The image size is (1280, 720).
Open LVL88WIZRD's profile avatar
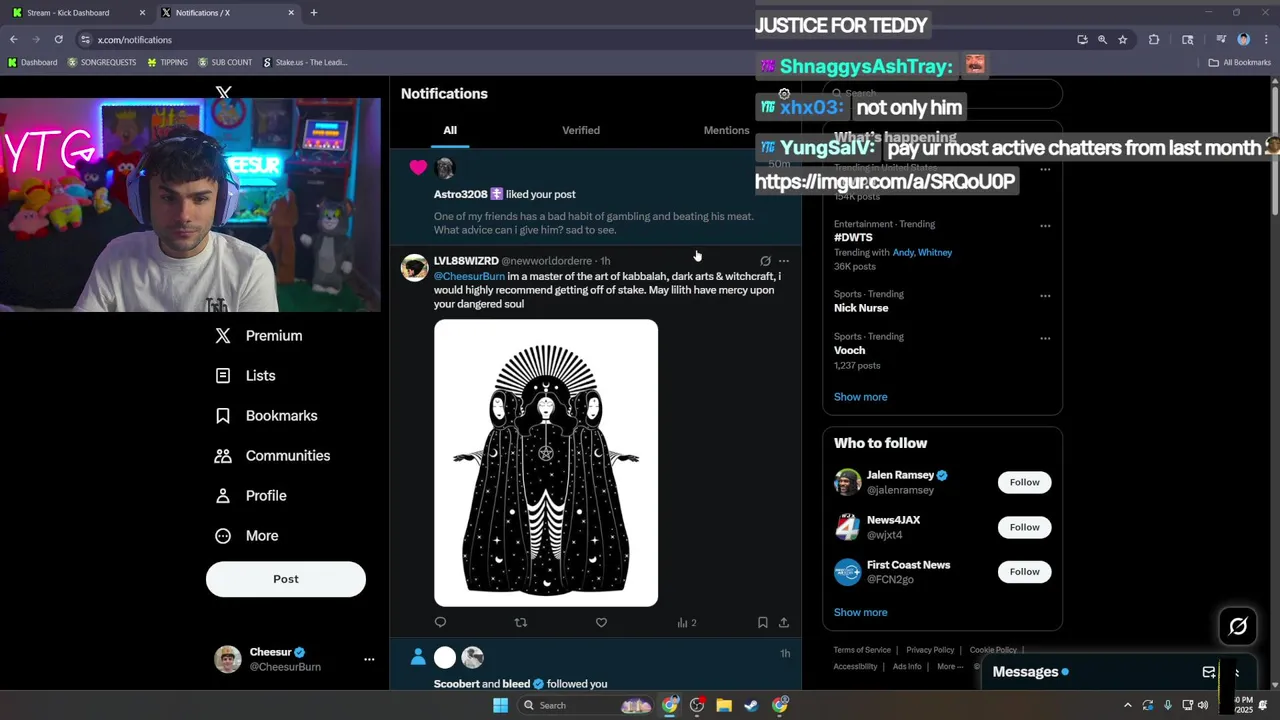coord(415,267)
